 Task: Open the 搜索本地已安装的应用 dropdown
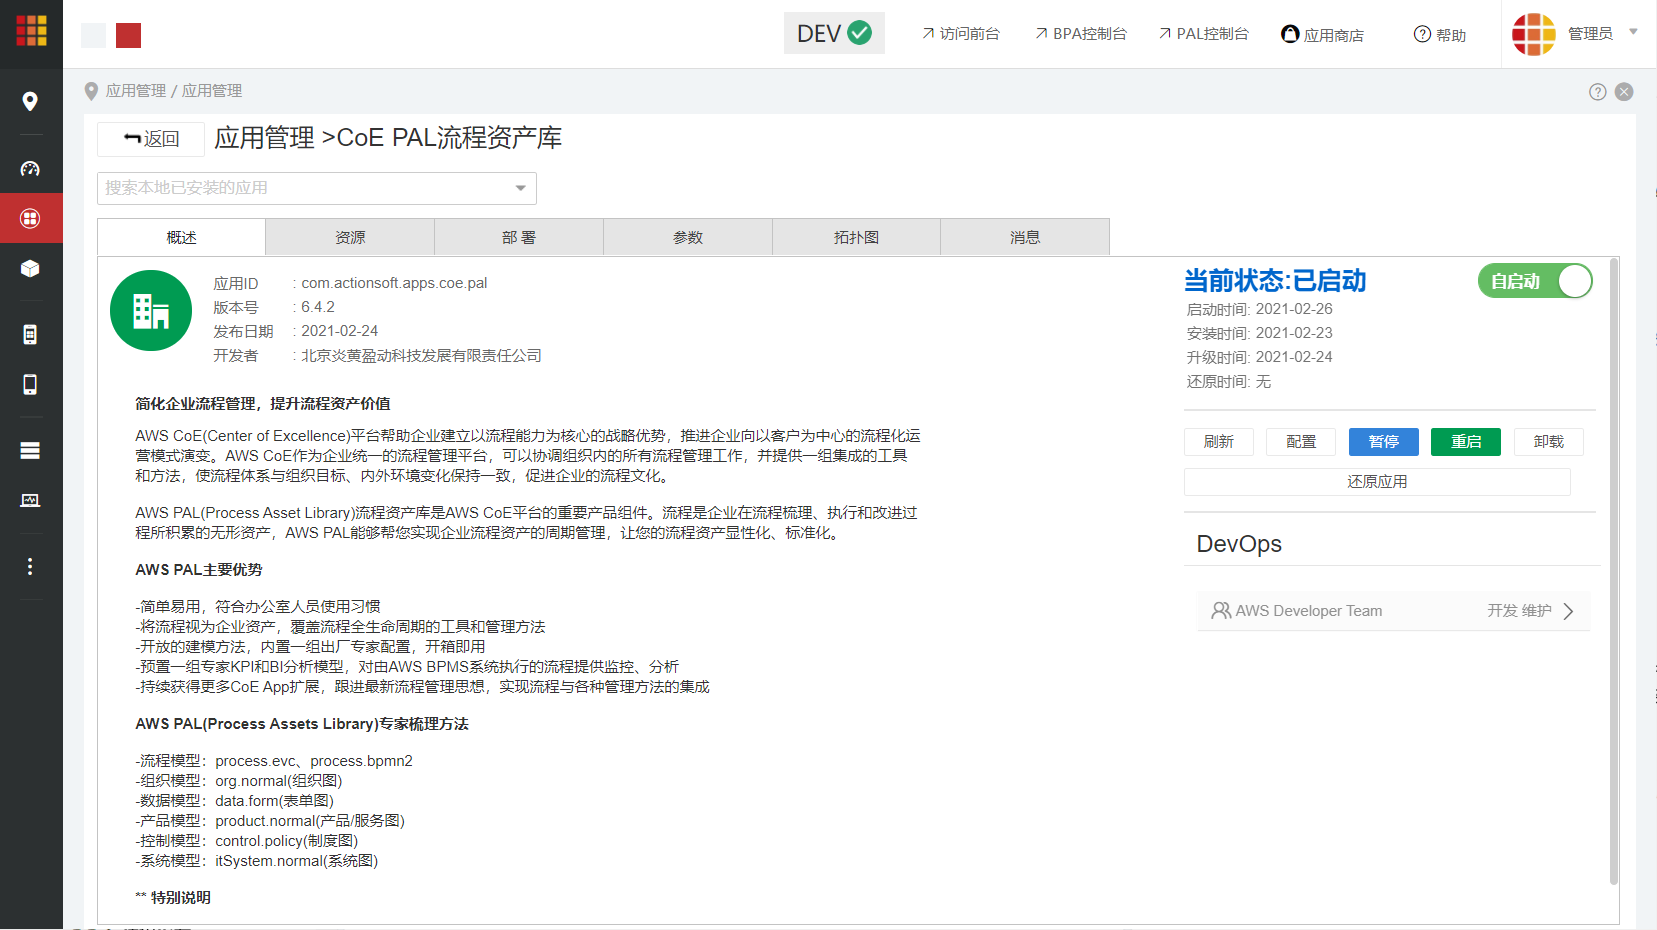pos(519,188)
